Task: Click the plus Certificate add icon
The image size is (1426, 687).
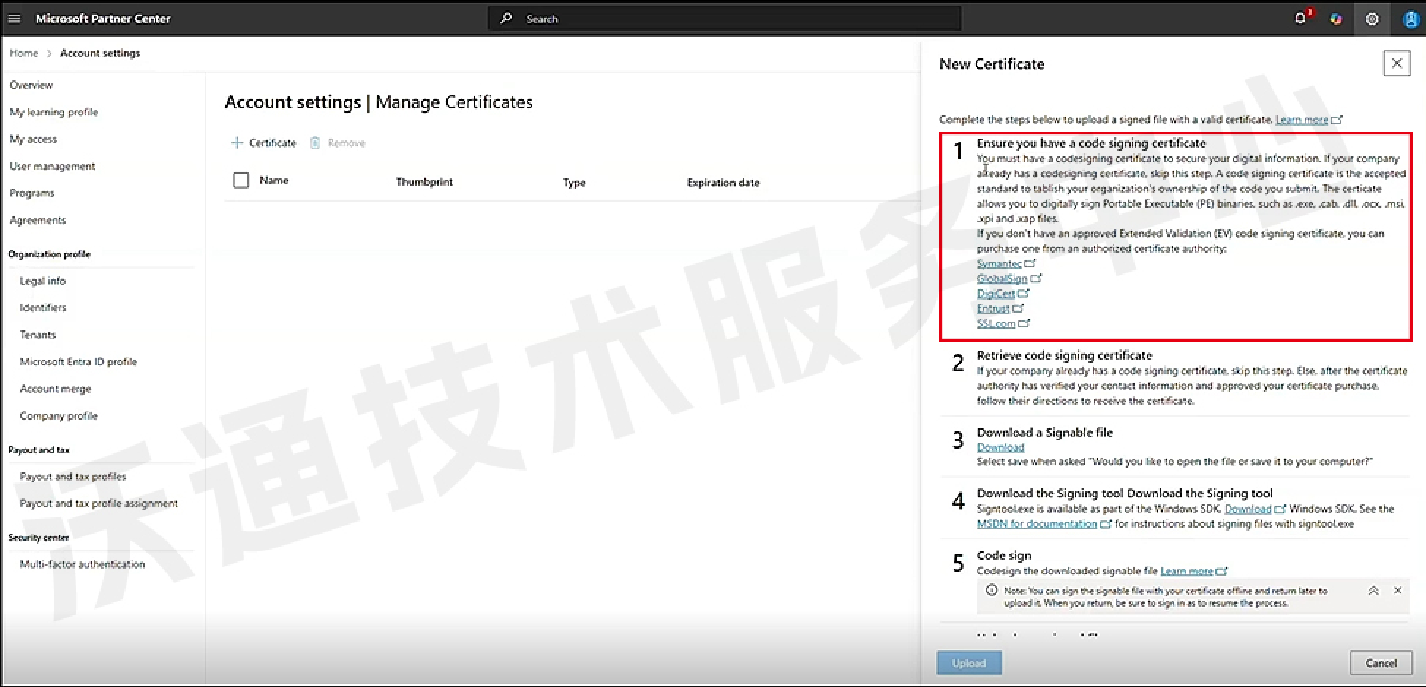Action: click(x=237, y=143)
